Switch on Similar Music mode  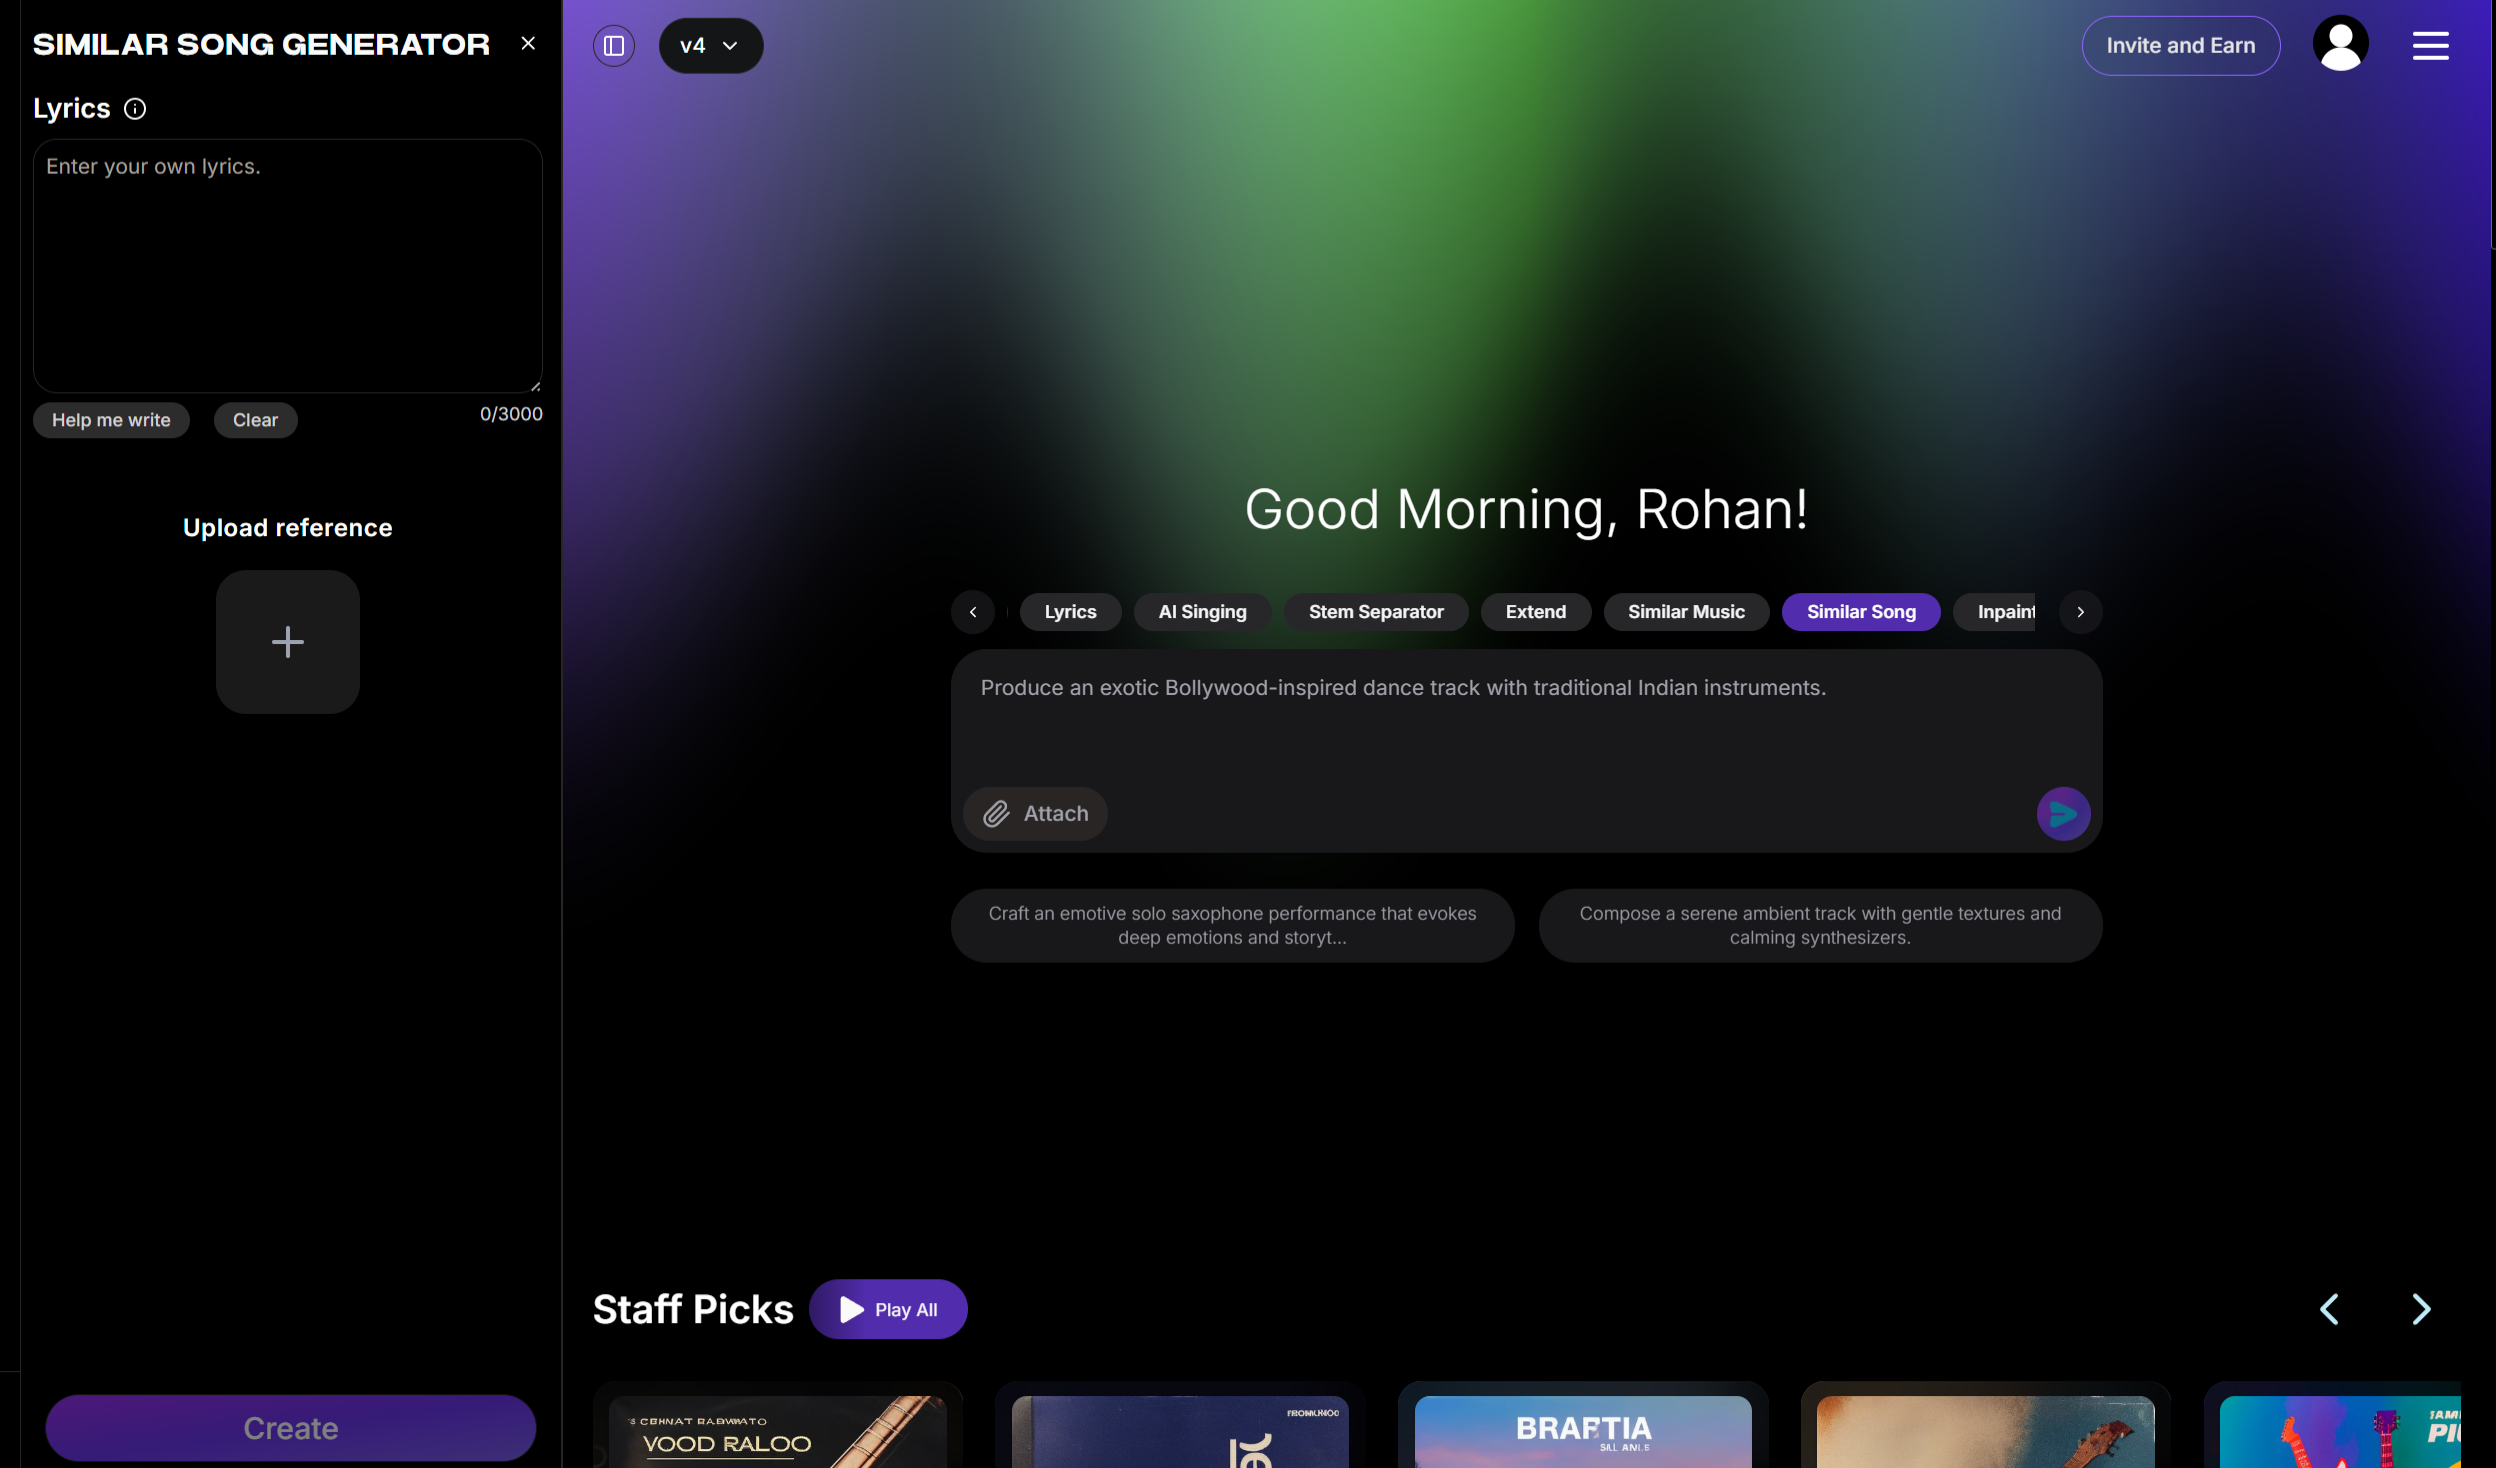[1685, 611]
